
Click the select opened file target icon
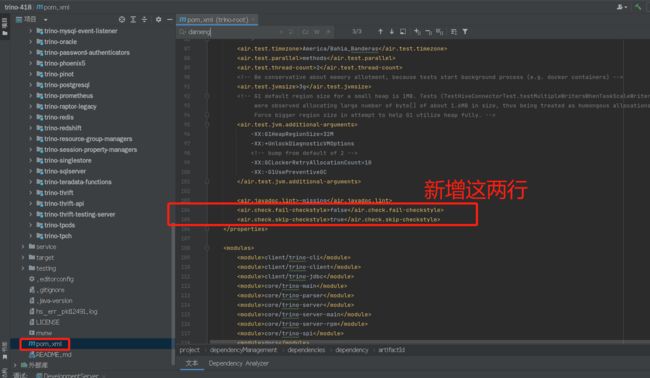[x=121, y=19]
